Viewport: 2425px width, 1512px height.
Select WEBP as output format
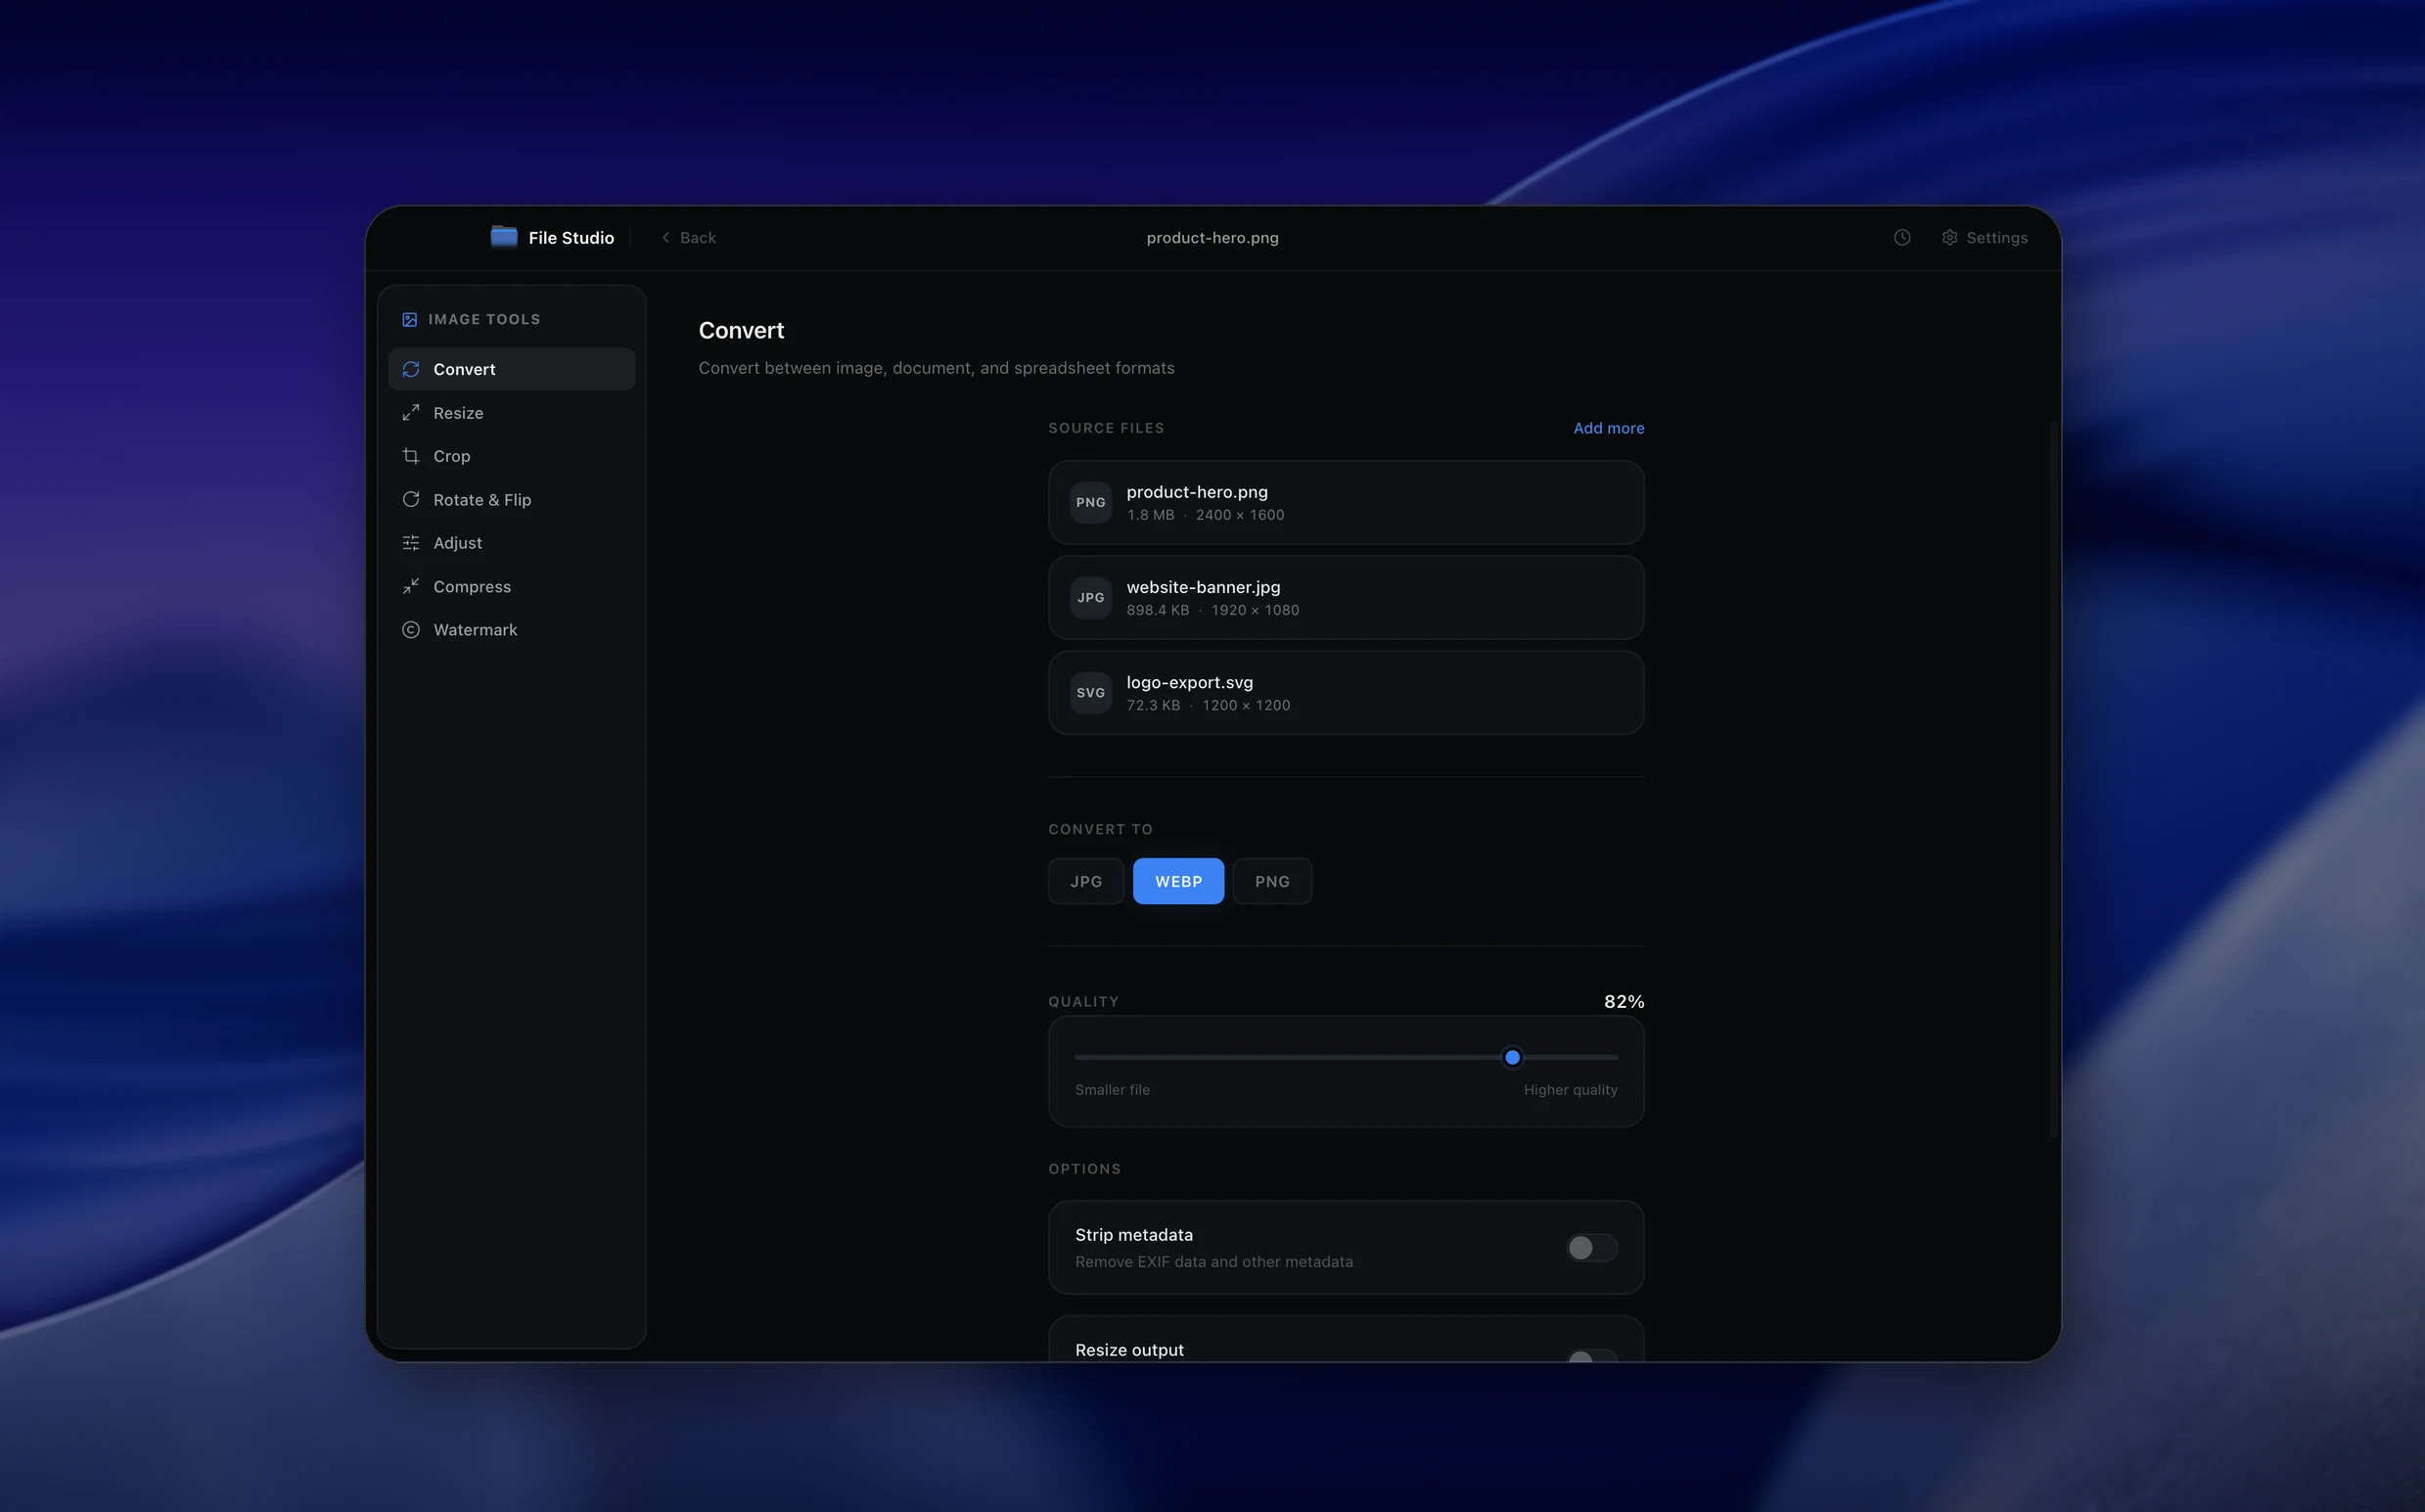1178,881
